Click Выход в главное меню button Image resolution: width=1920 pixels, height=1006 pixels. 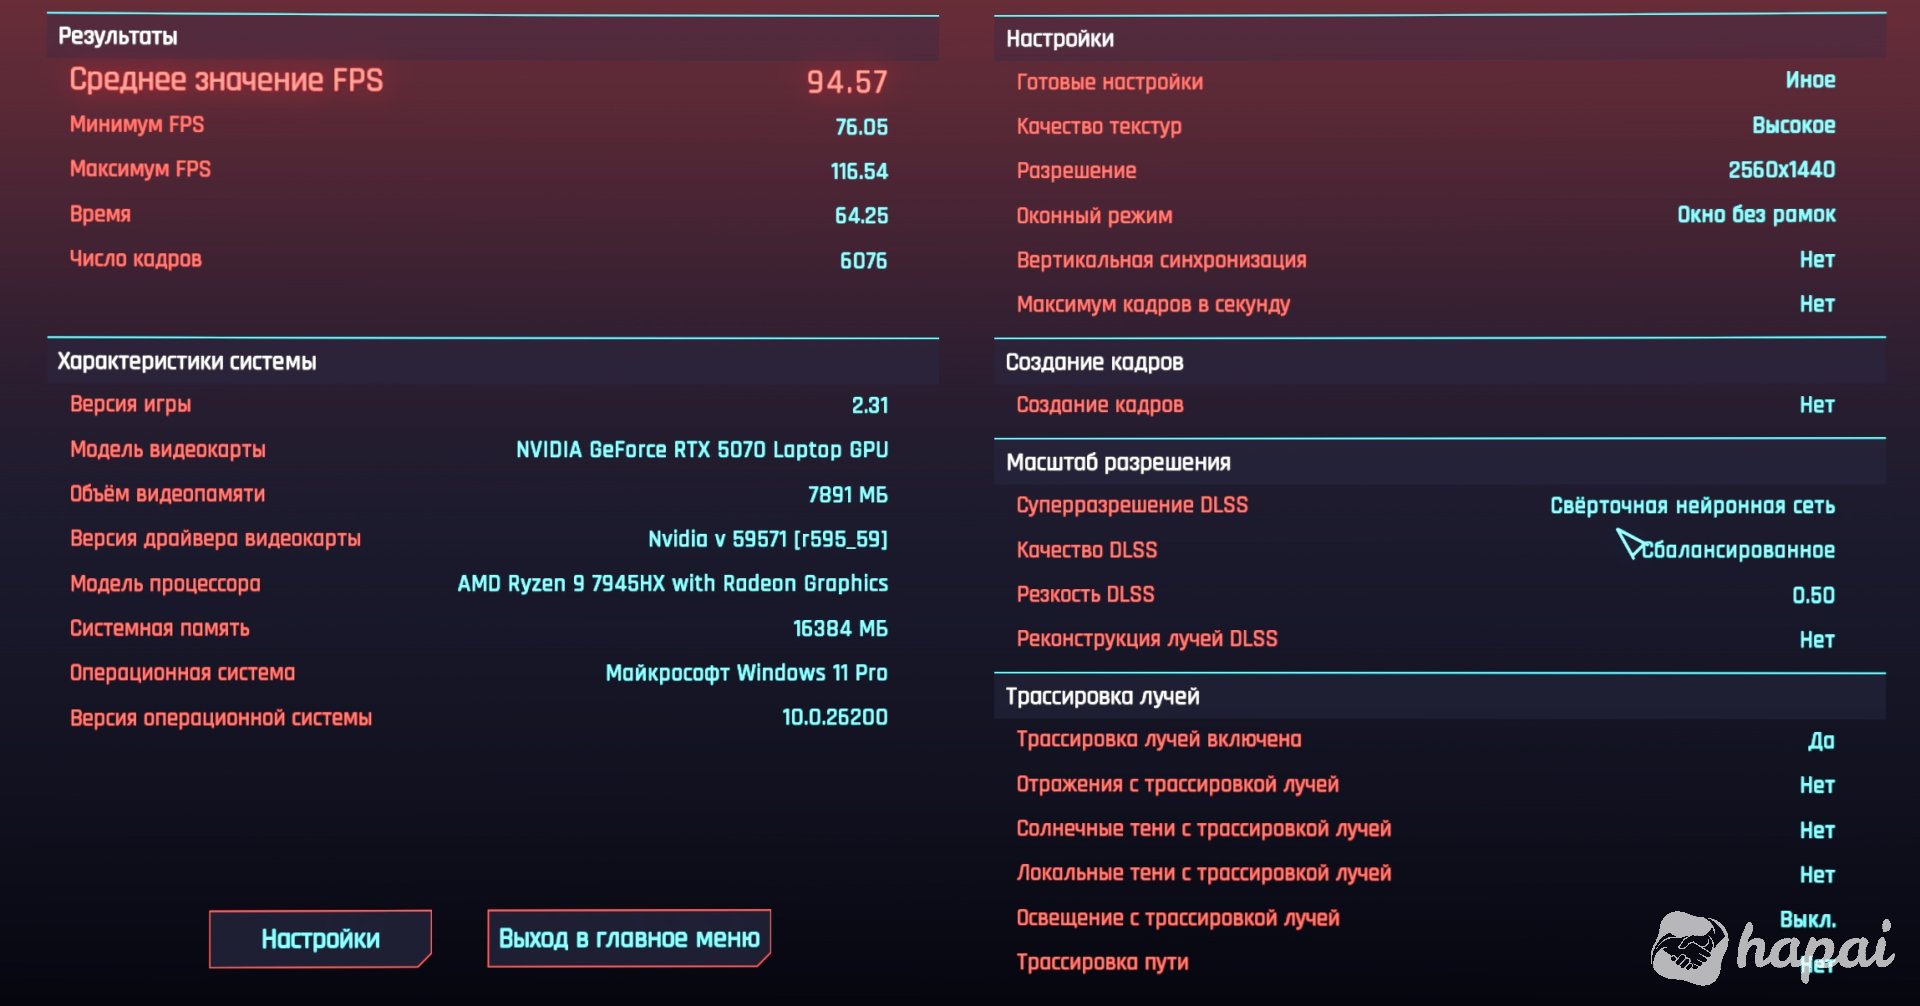coord(629,938)
